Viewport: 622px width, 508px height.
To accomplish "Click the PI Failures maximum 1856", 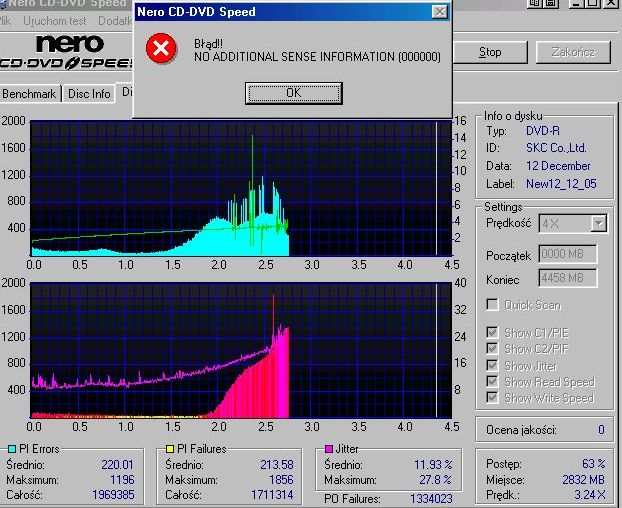I will [x=281, y=479].
